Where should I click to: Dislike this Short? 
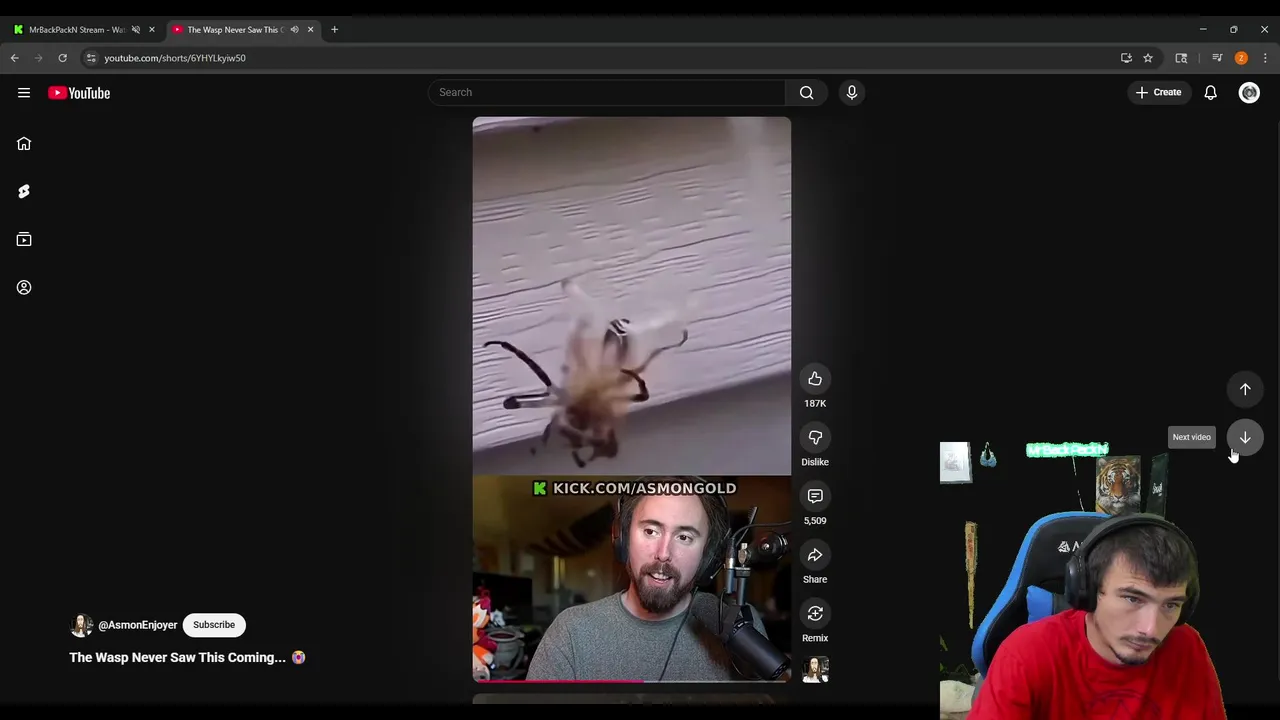tap(815, 437)
